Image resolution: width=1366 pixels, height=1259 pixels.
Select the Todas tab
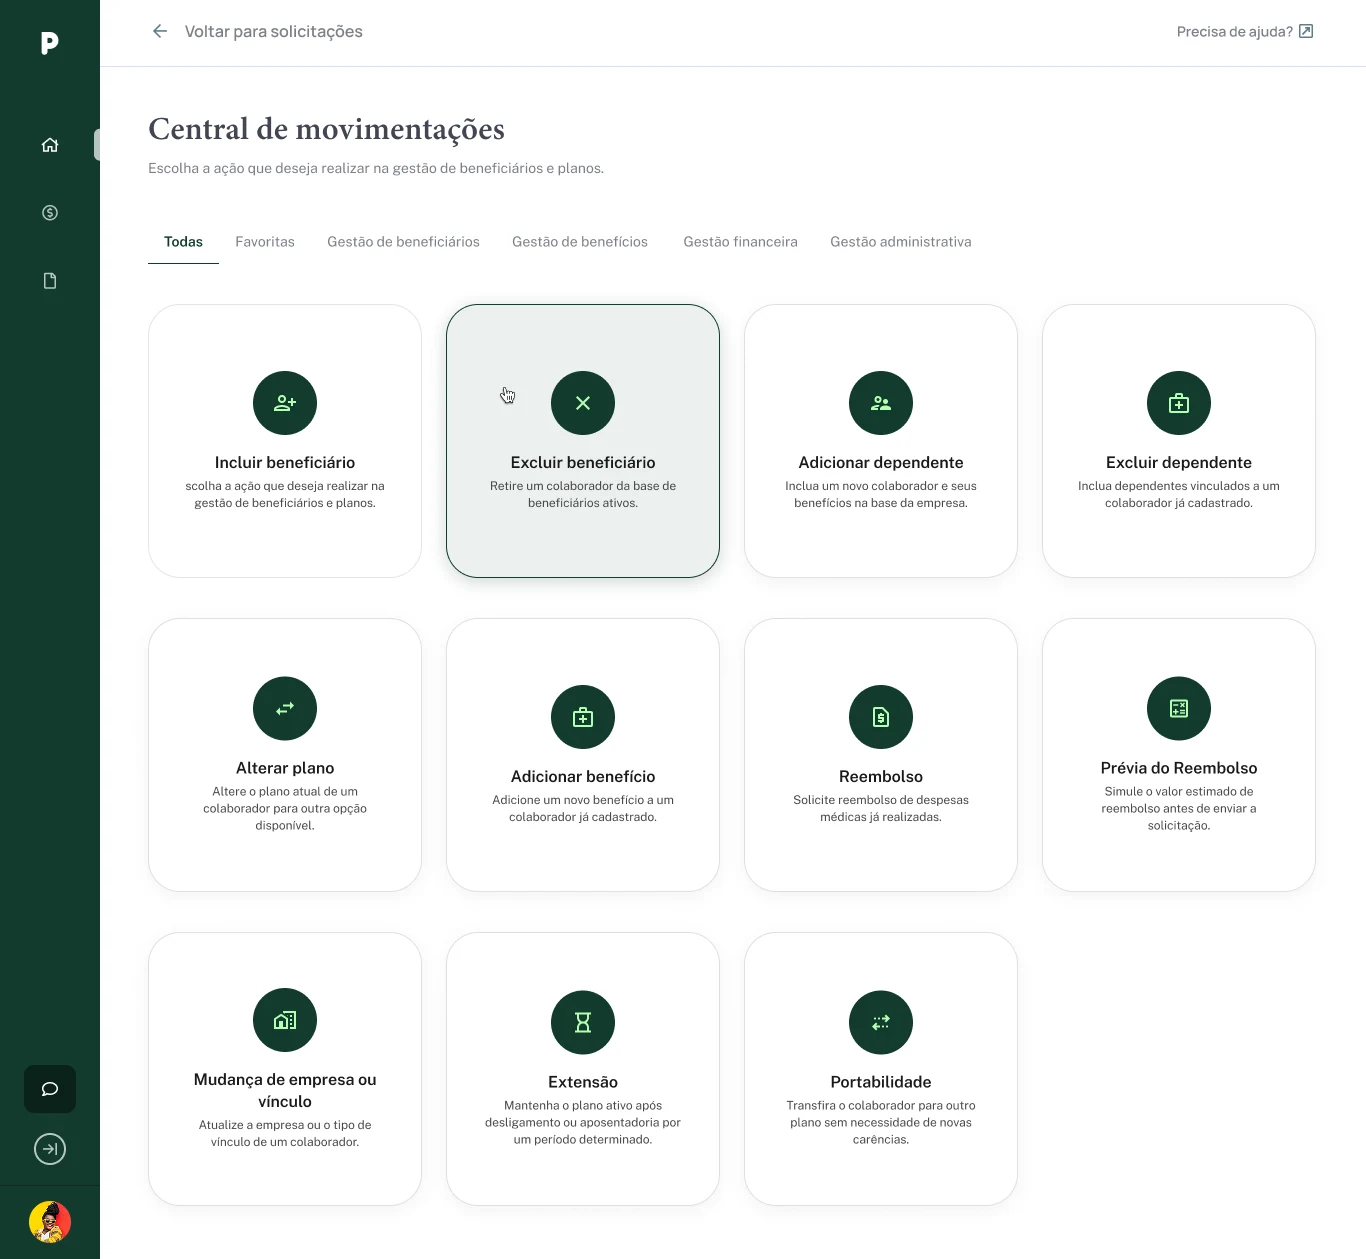pos(183,242)
